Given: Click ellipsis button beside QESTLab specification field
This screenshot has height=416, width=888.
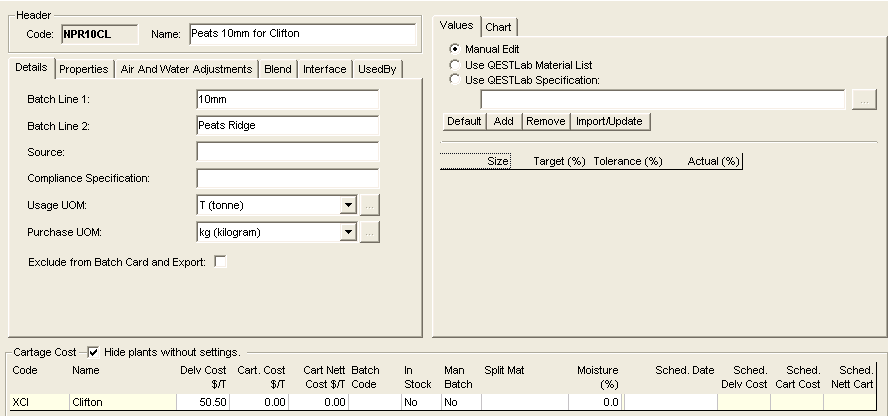Looking at the screenshot, I should (x=864, y=99).
